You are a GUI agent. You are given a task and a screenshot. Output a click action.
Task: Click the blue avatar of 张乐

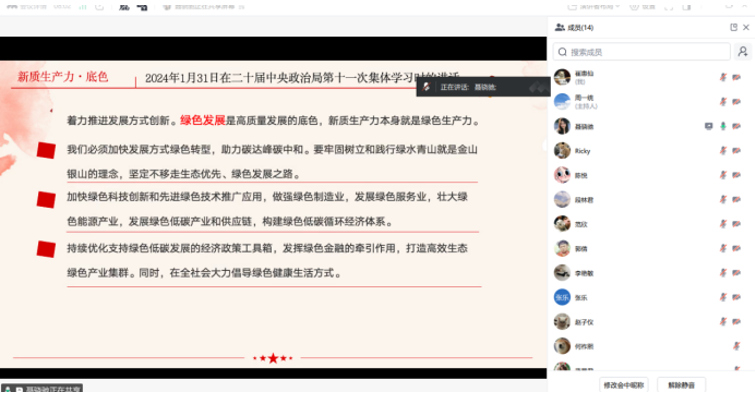(562, 297)
